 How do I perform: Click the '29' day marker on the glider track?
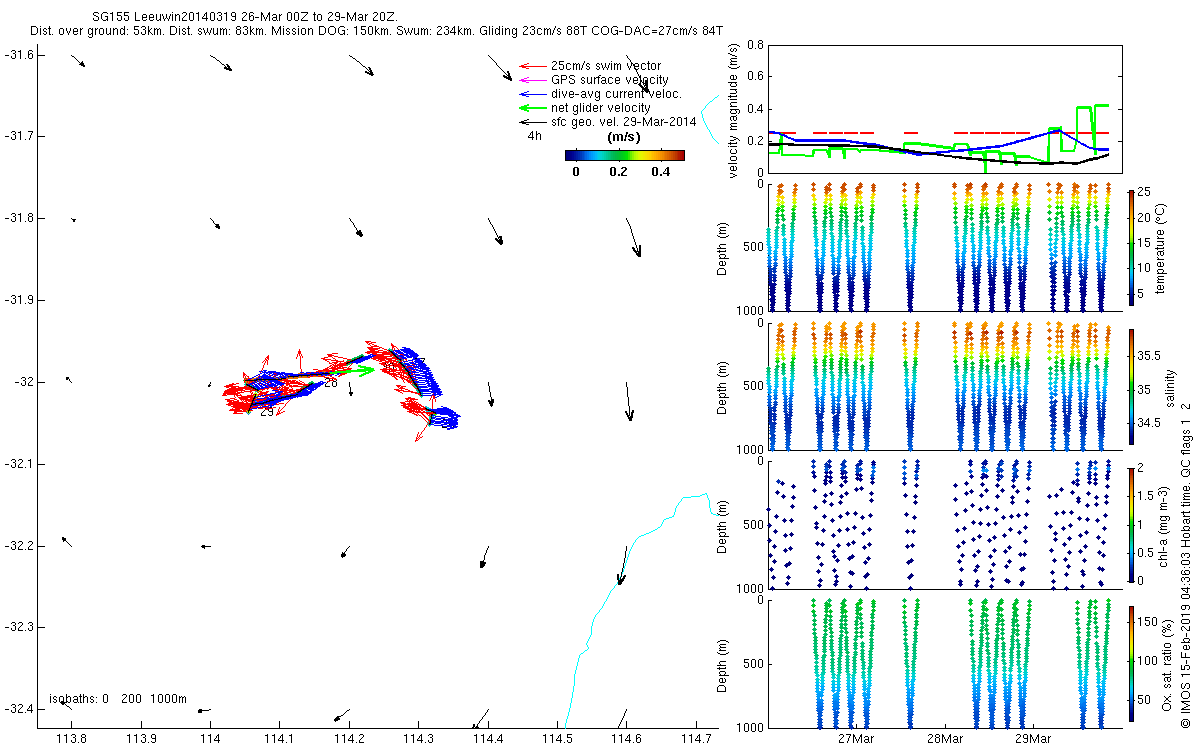[x=266, y=411]
